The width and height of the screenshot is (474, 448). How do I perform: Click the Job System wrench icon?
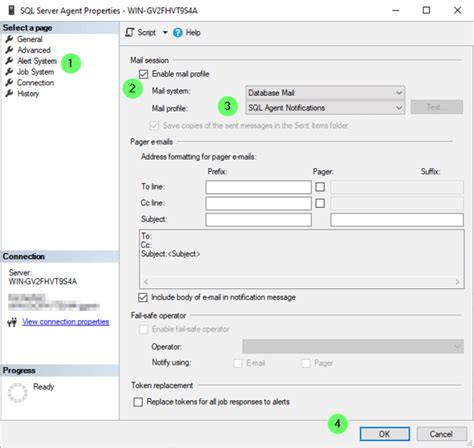click(x=9, y=72)
